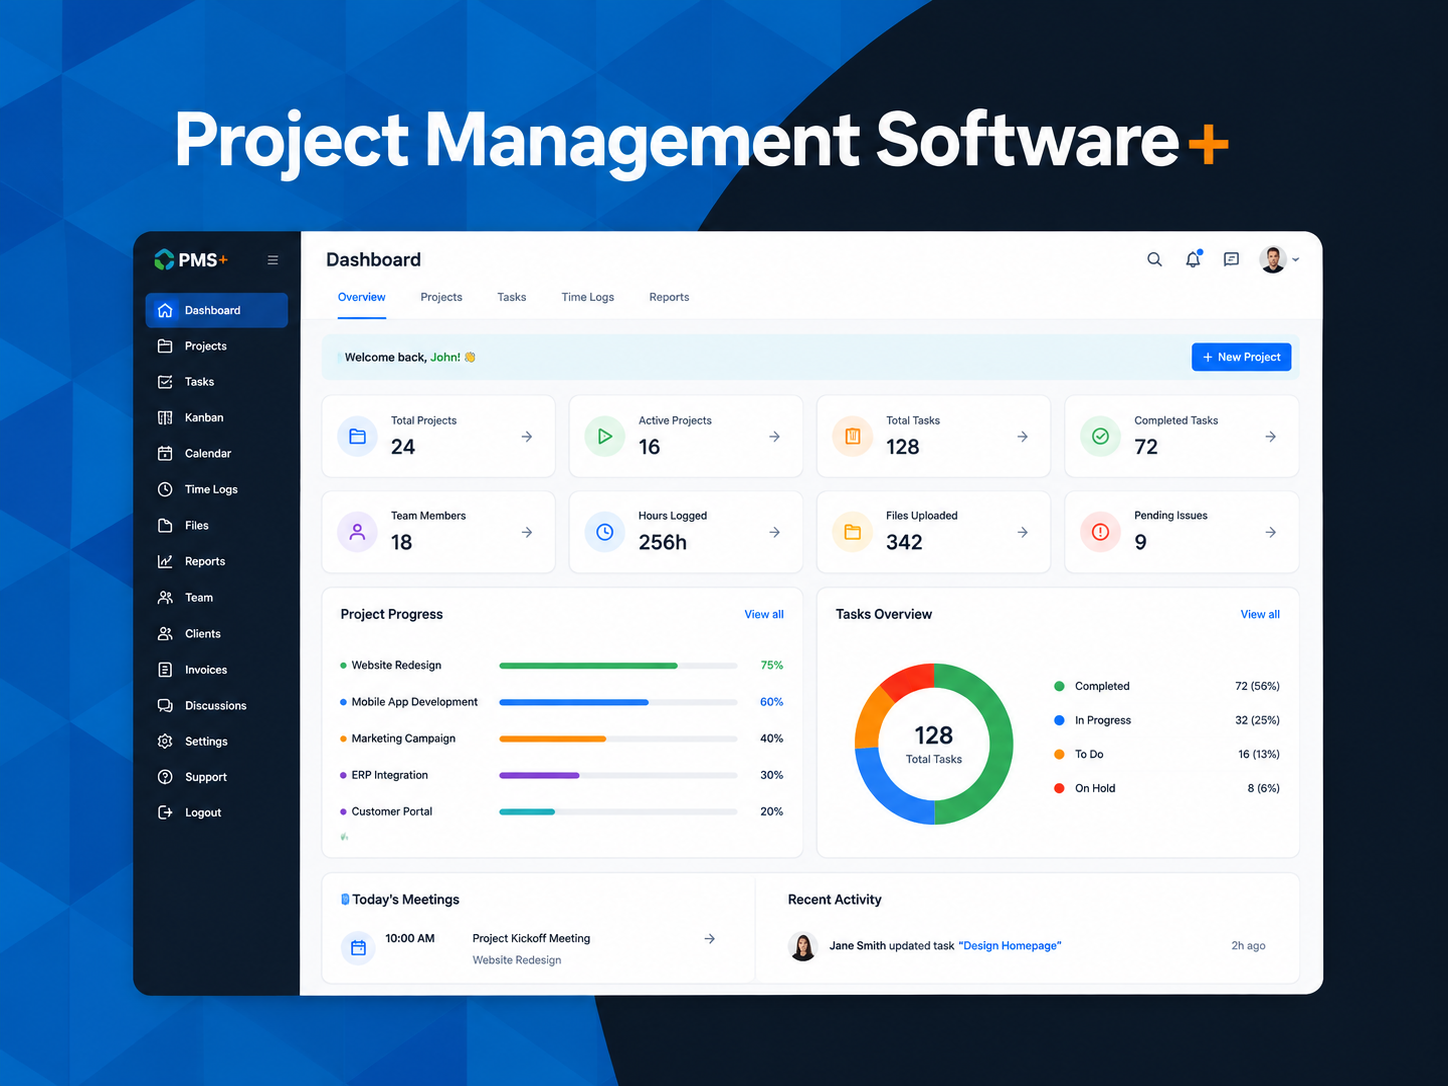This screenshot has height=1086, width=1448.
Task: Click Jane Smith's avatar in Recent Activity
Action: pos(803,946)
